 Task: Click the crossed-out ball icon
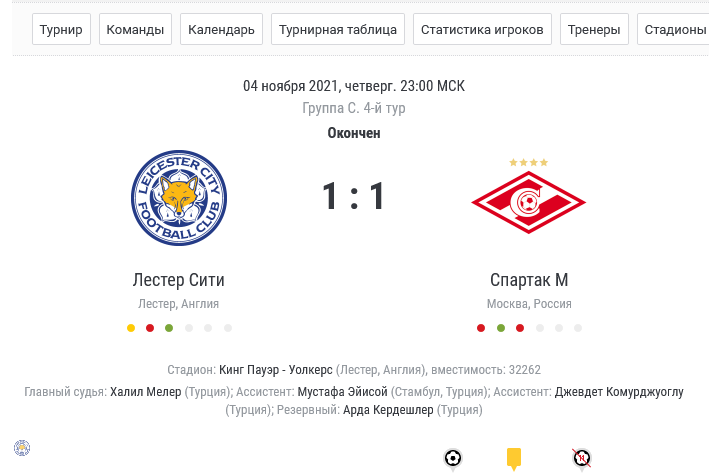coord(581,459)
